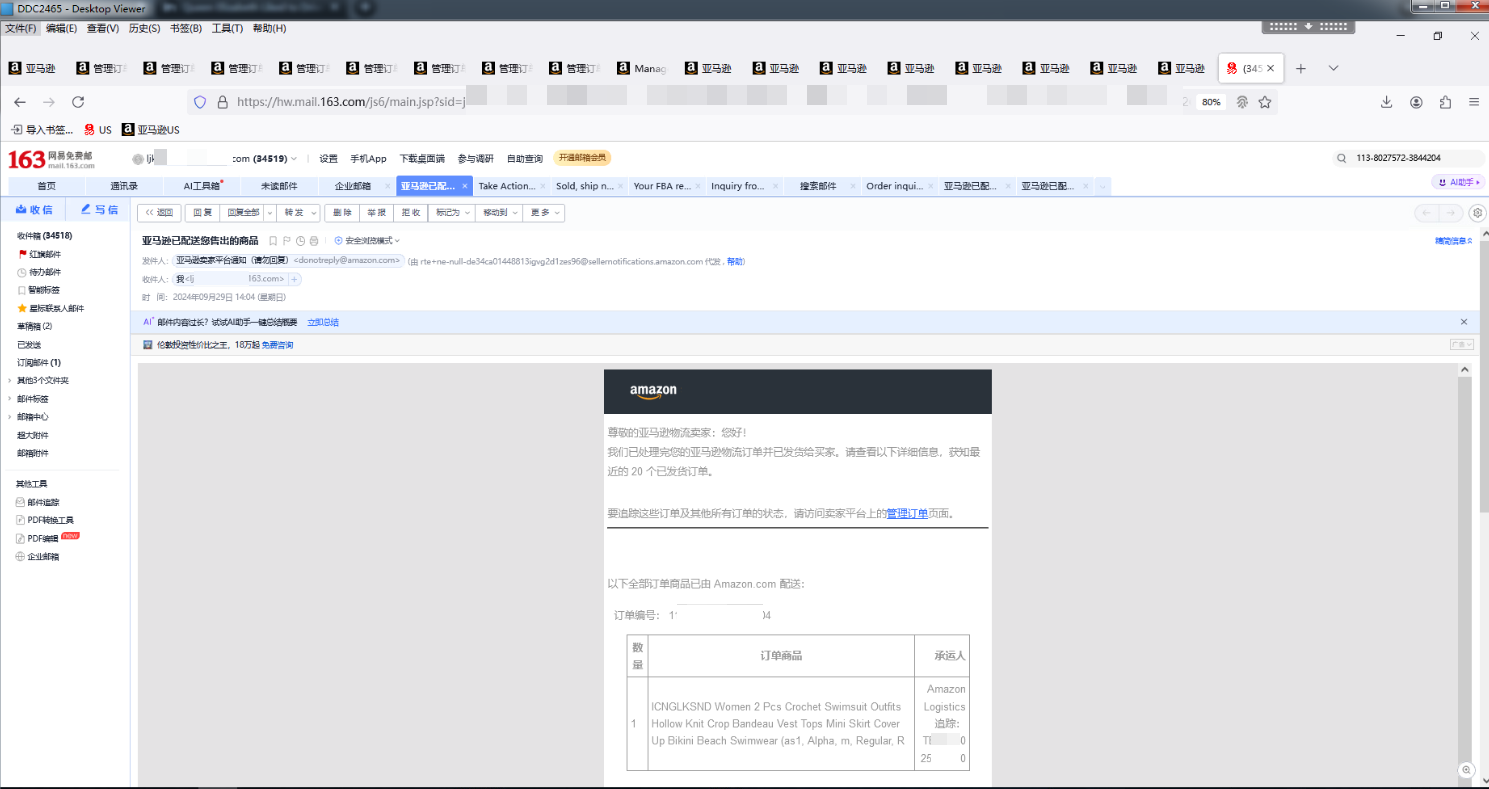
Task: Open the Firefox downloads icon
Action: pos(1386,102)
